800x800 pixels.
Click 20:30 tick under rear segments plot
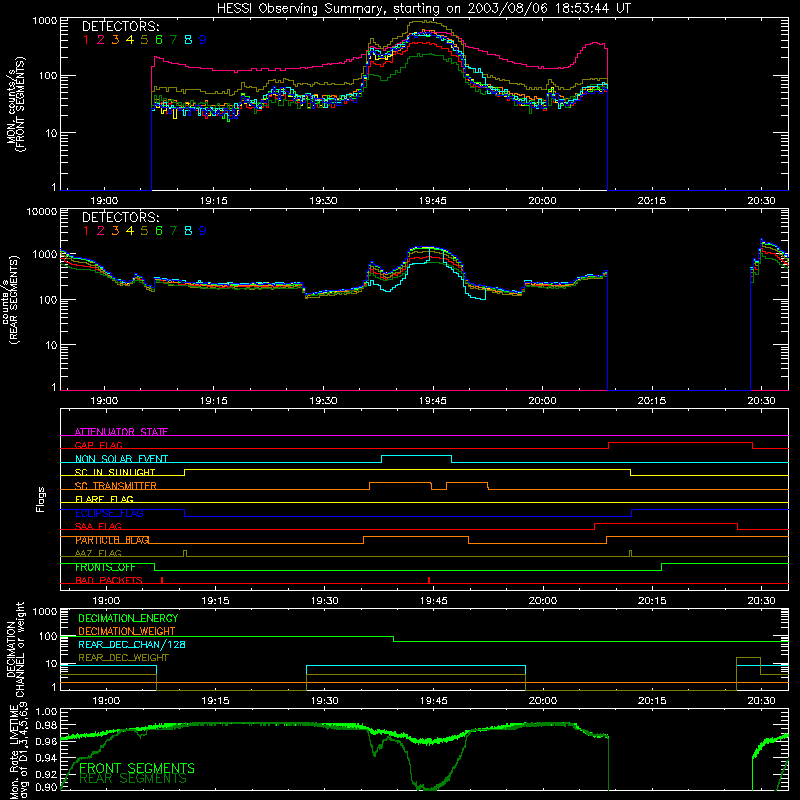761,401
